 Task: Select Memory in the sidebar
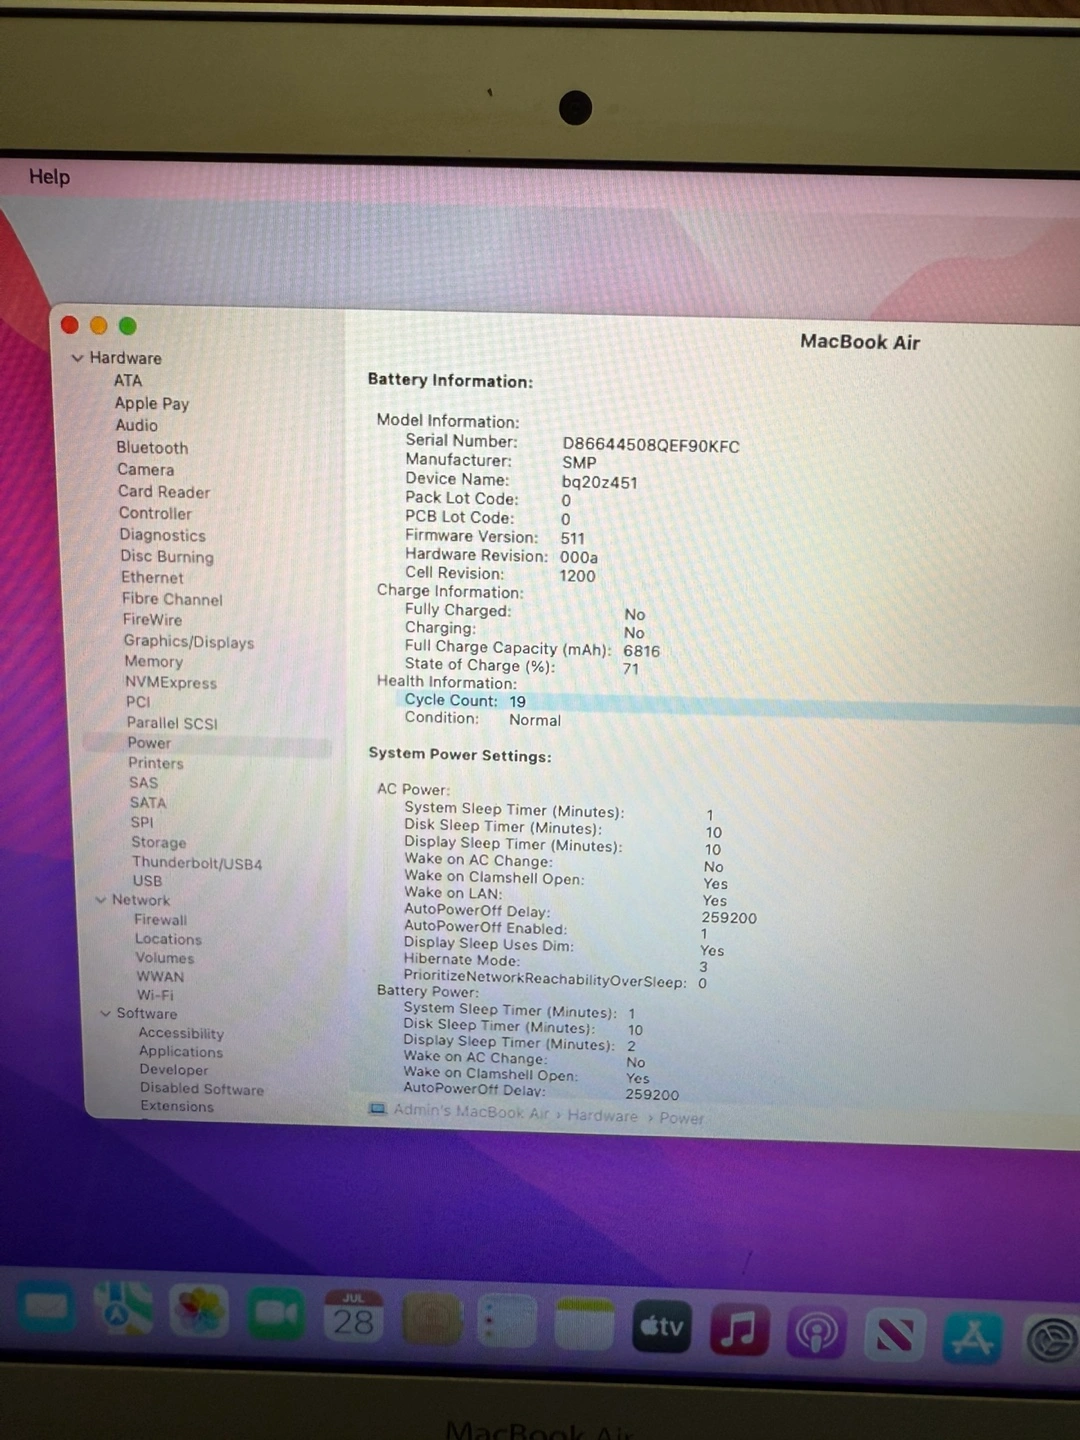click(154, 662)
